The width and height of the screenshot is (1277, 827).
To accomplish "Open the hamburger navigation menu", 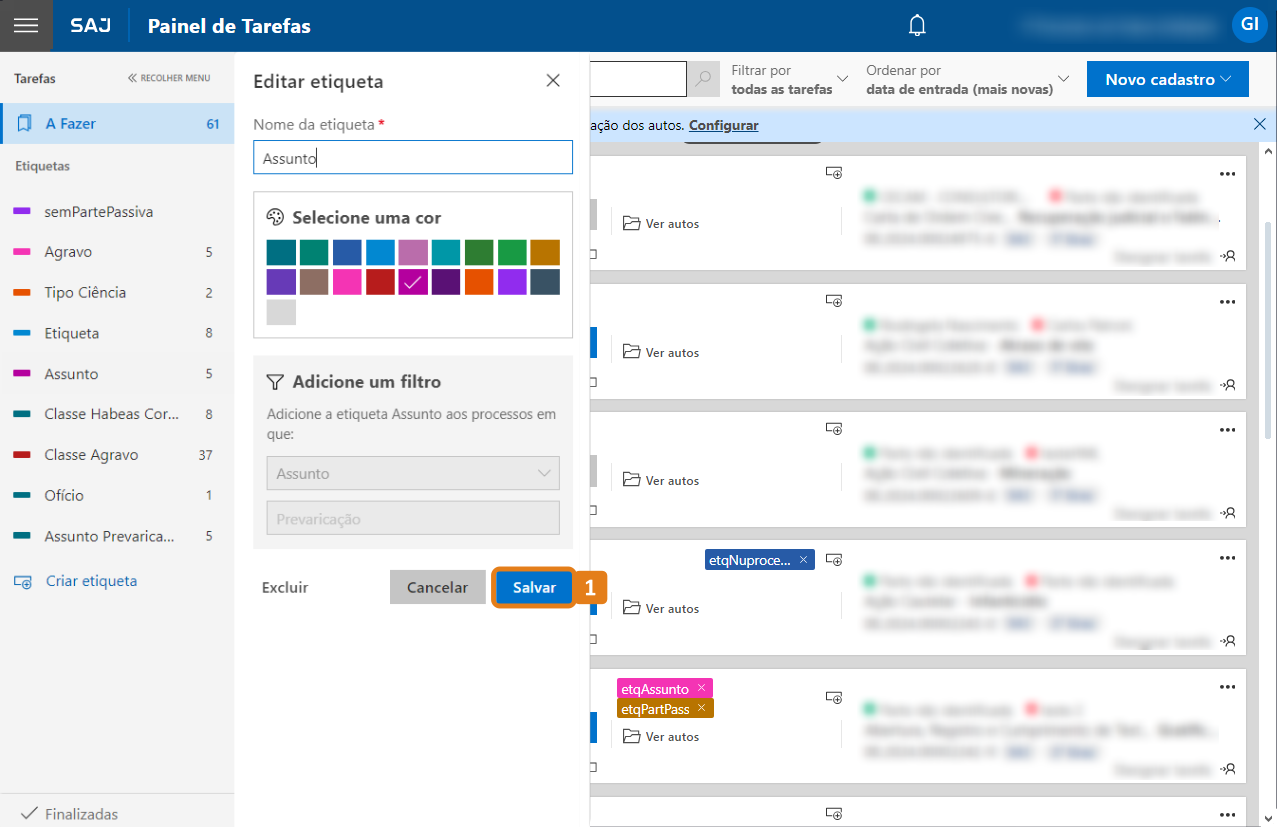I will [26, 26].
